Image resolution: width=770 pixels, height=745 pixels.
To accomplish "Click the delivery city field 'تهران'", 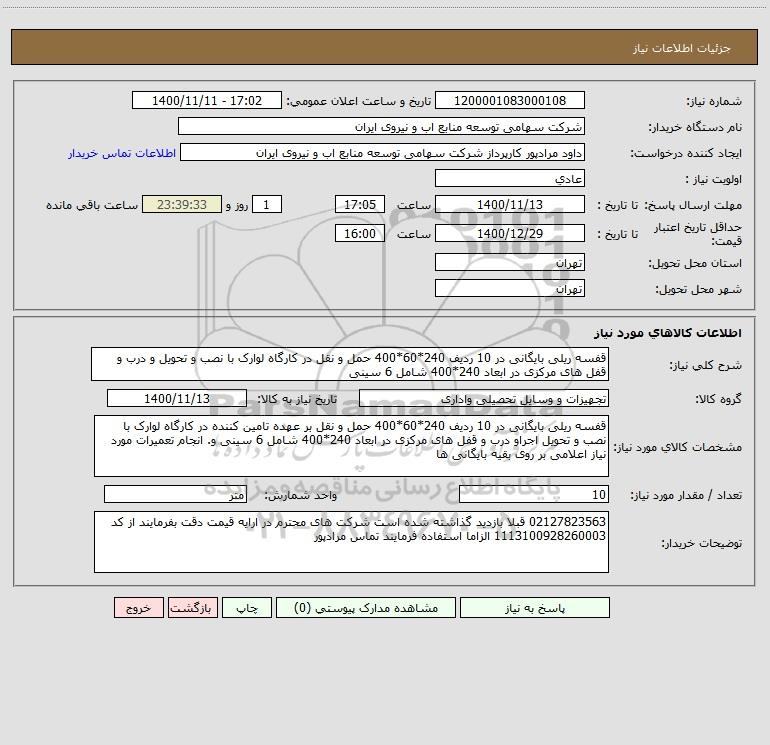I will [510, 288].
